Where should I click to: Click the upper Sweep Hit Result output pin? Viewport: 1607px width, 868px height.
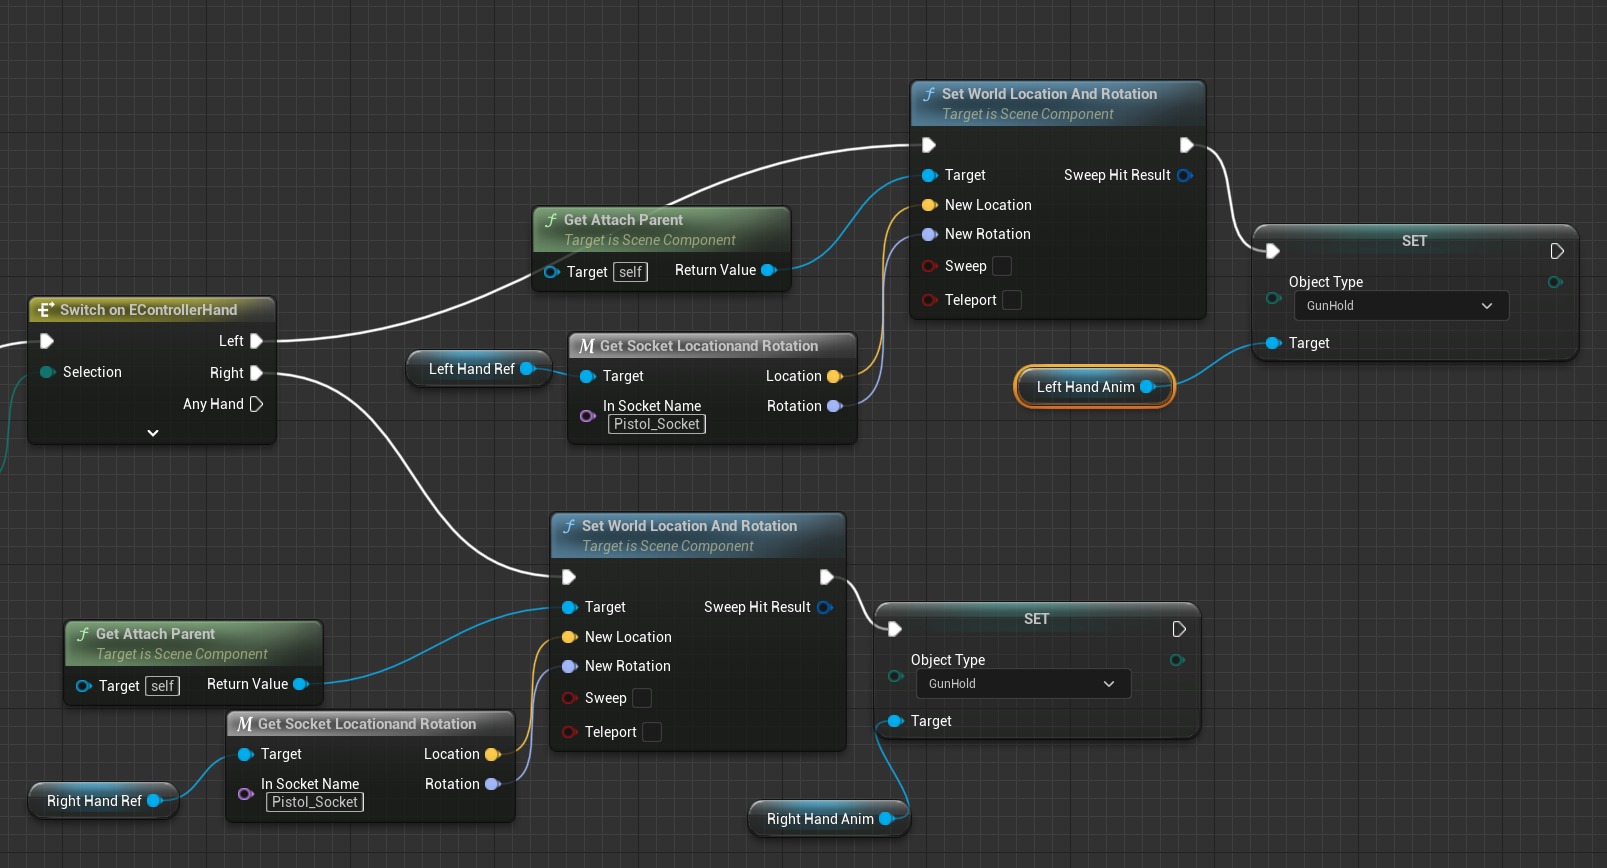pos(1185,175)
